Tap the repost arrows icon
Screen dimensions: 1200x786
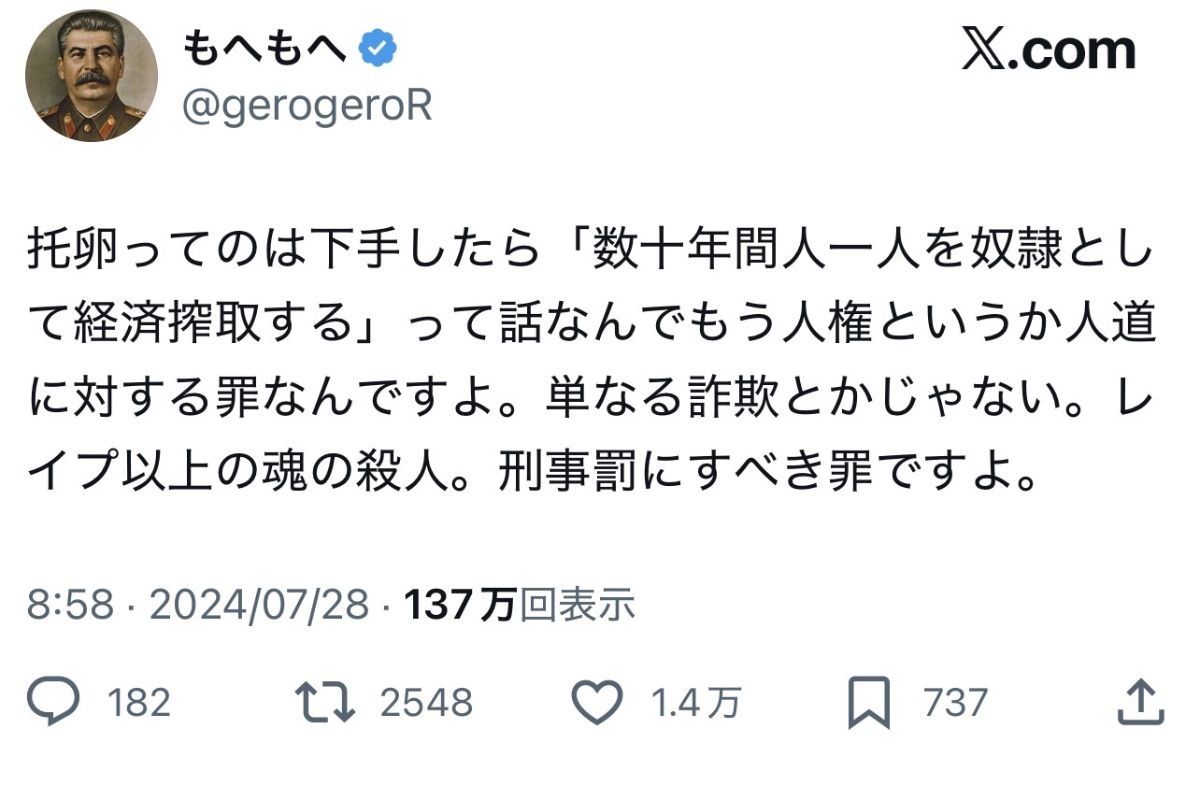[329, 703]
